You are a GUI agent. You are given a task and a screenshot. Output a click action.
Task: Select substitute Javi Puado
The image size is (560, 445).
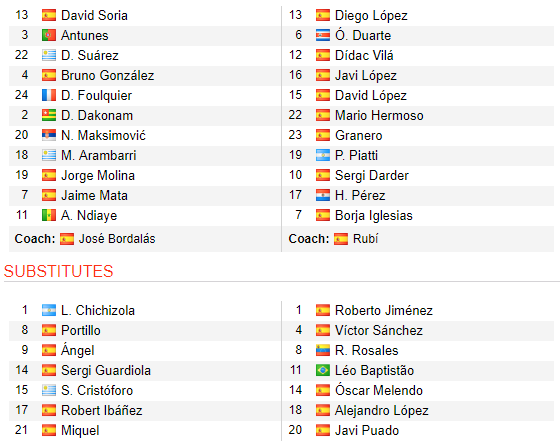click(x=367, y=430)
